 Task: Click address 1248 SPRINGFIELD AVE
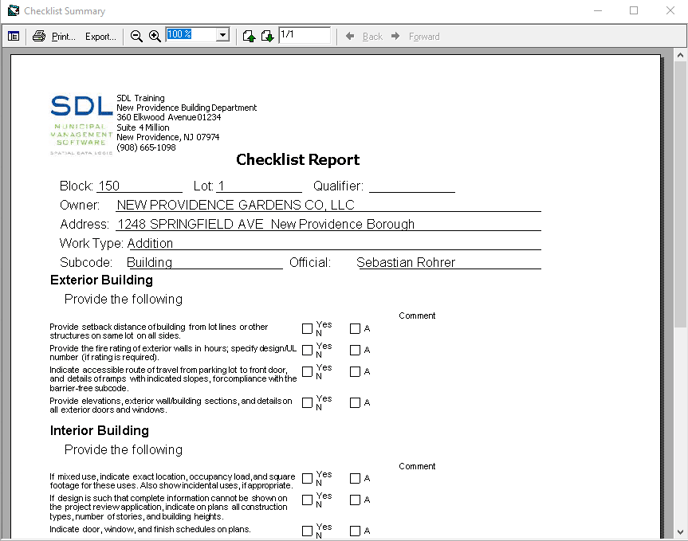click(190, 224)
